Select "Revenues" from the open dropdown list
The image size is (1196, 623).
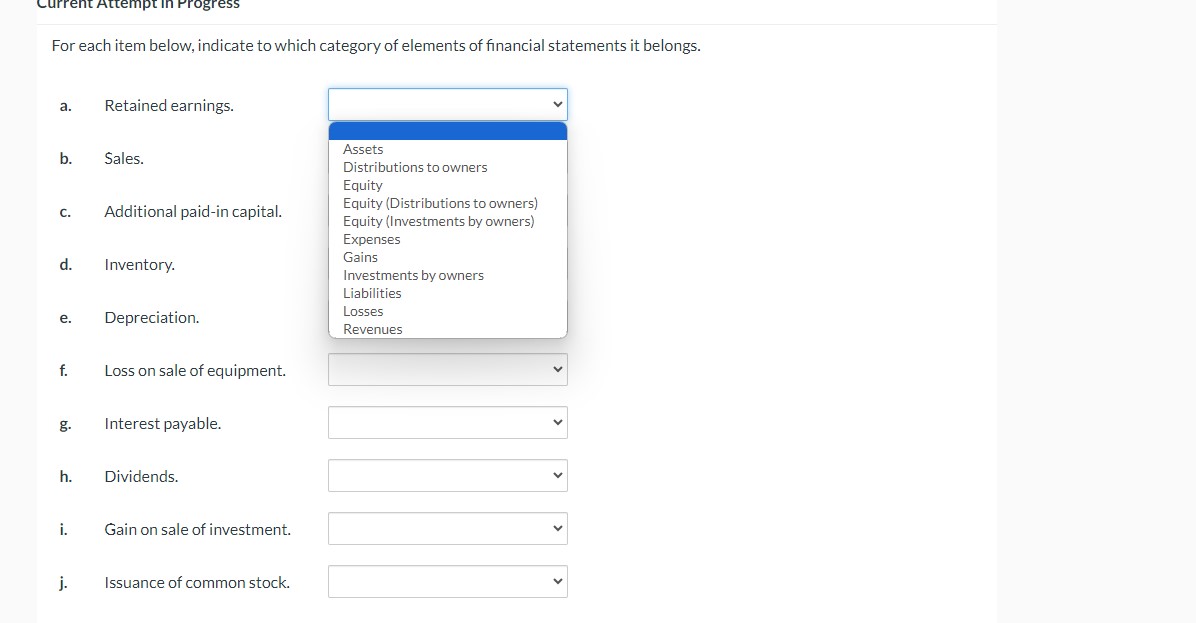coord(372,329)
